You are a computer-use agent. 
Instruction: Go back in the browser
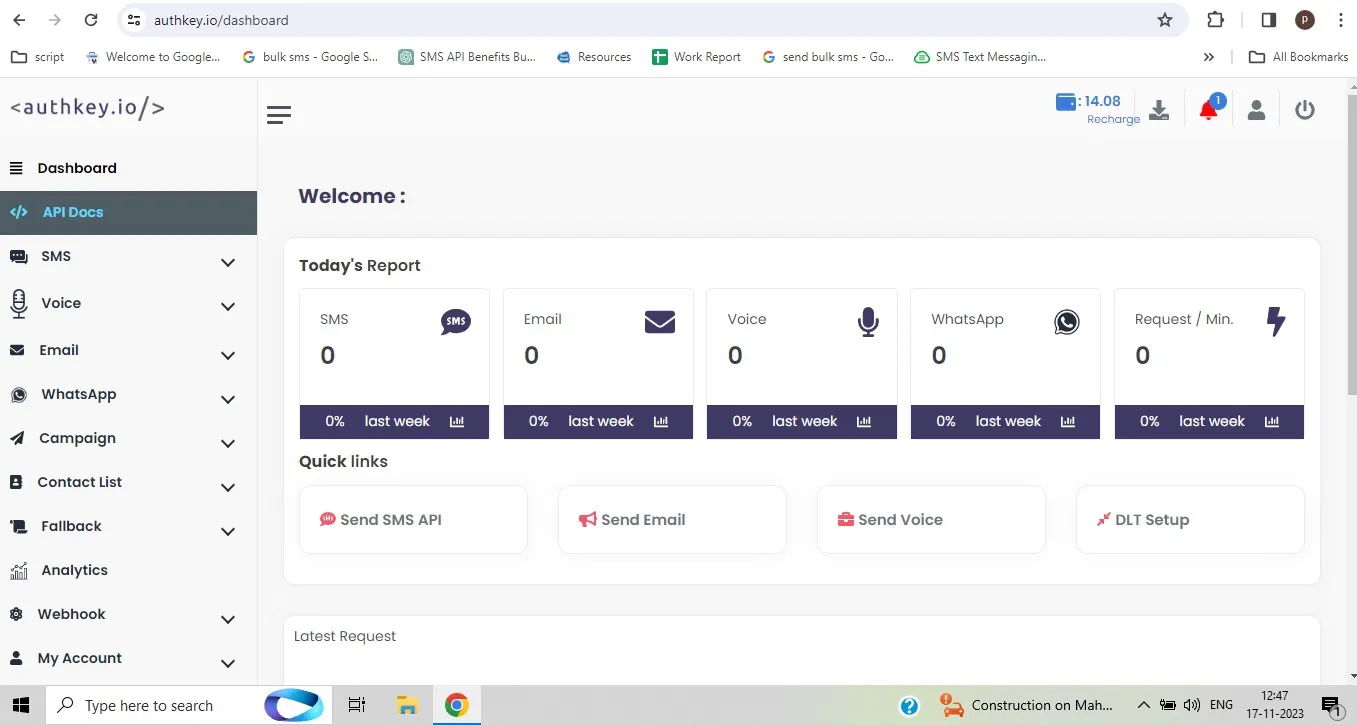19,20
